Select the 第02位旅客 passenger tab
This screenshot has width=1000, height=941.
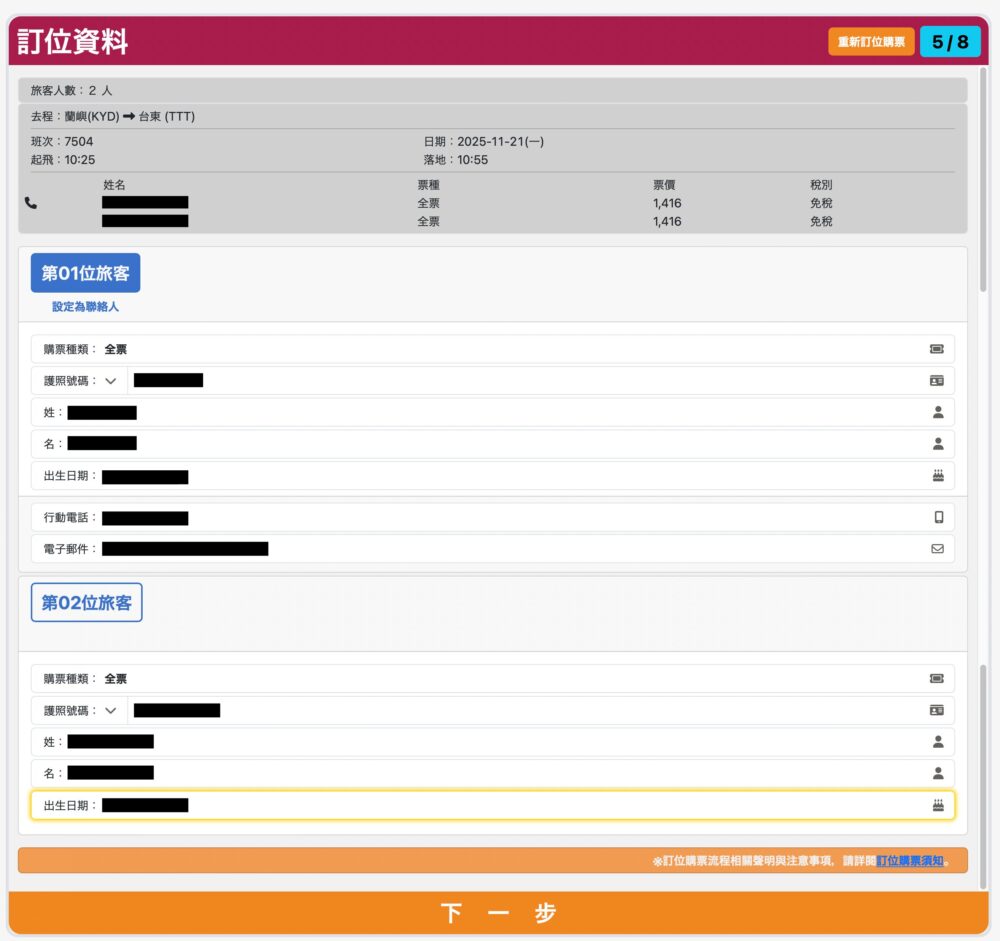[x=86, y=602]
